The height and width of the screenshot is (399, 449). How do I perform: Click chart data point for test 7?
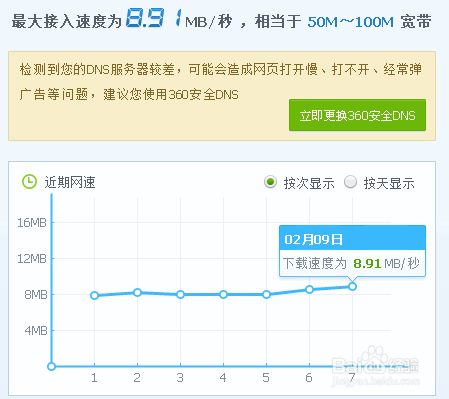(x=352, y=286)
